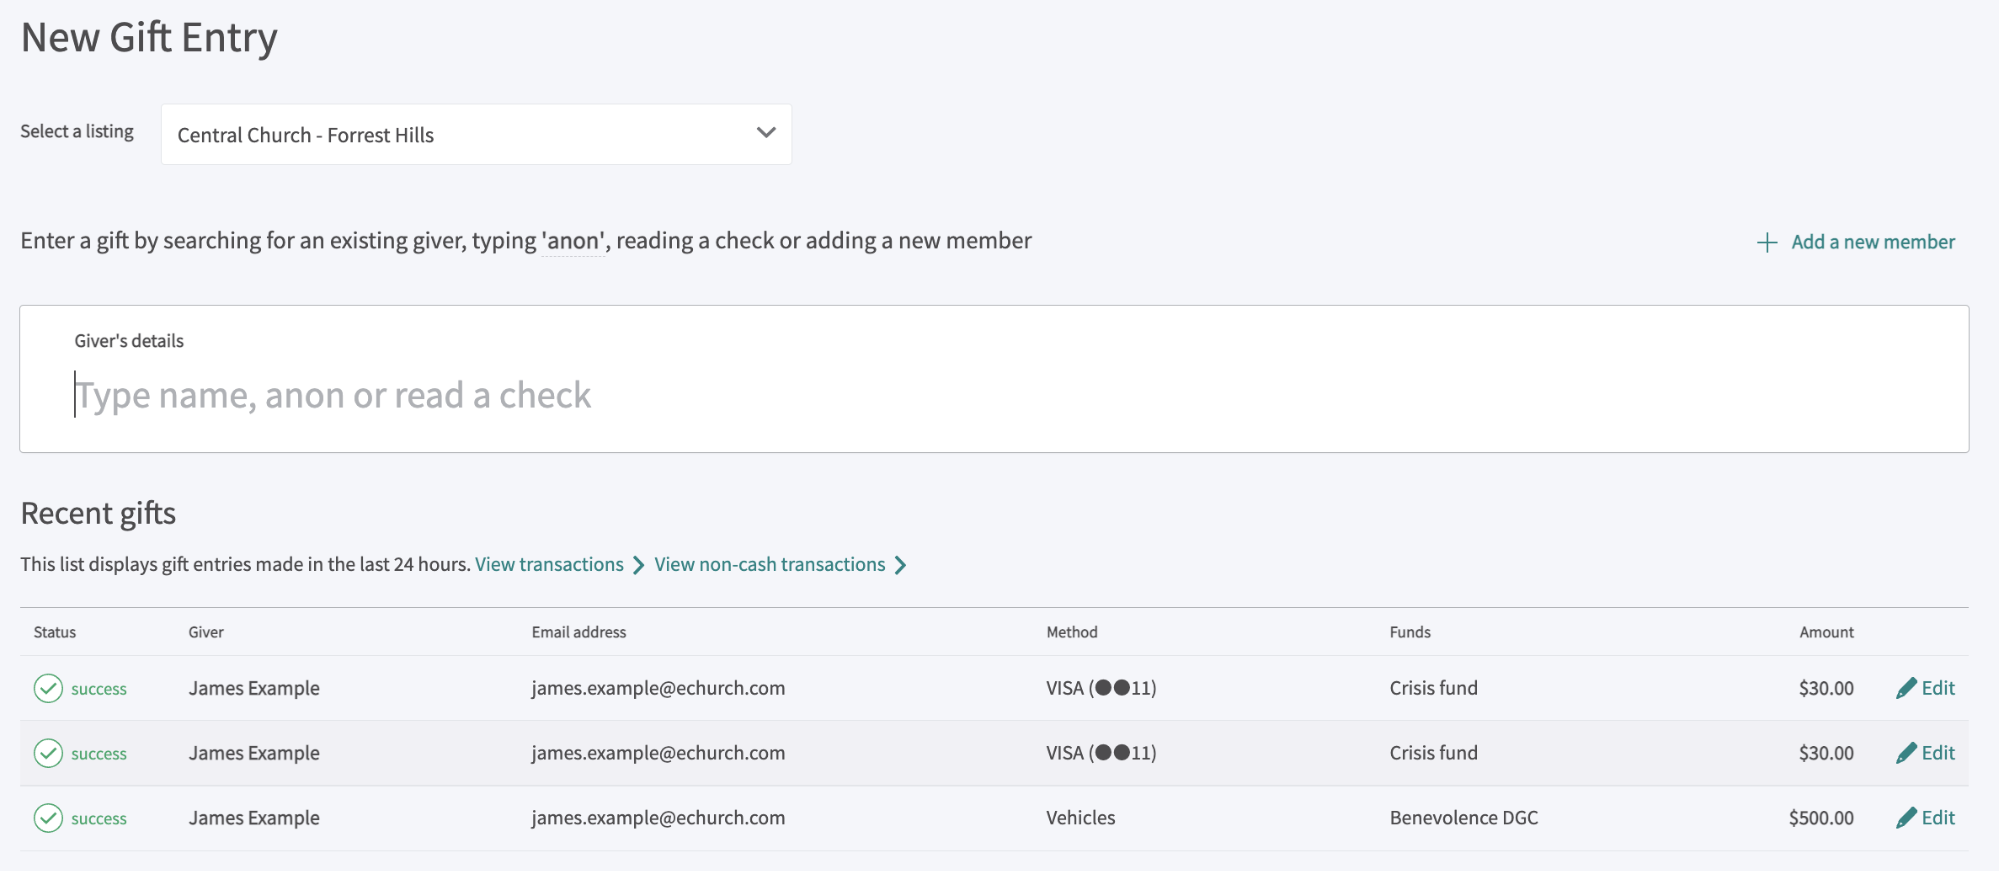1999x871 pixels.
Task: Add a new member
Action: 1872,242
